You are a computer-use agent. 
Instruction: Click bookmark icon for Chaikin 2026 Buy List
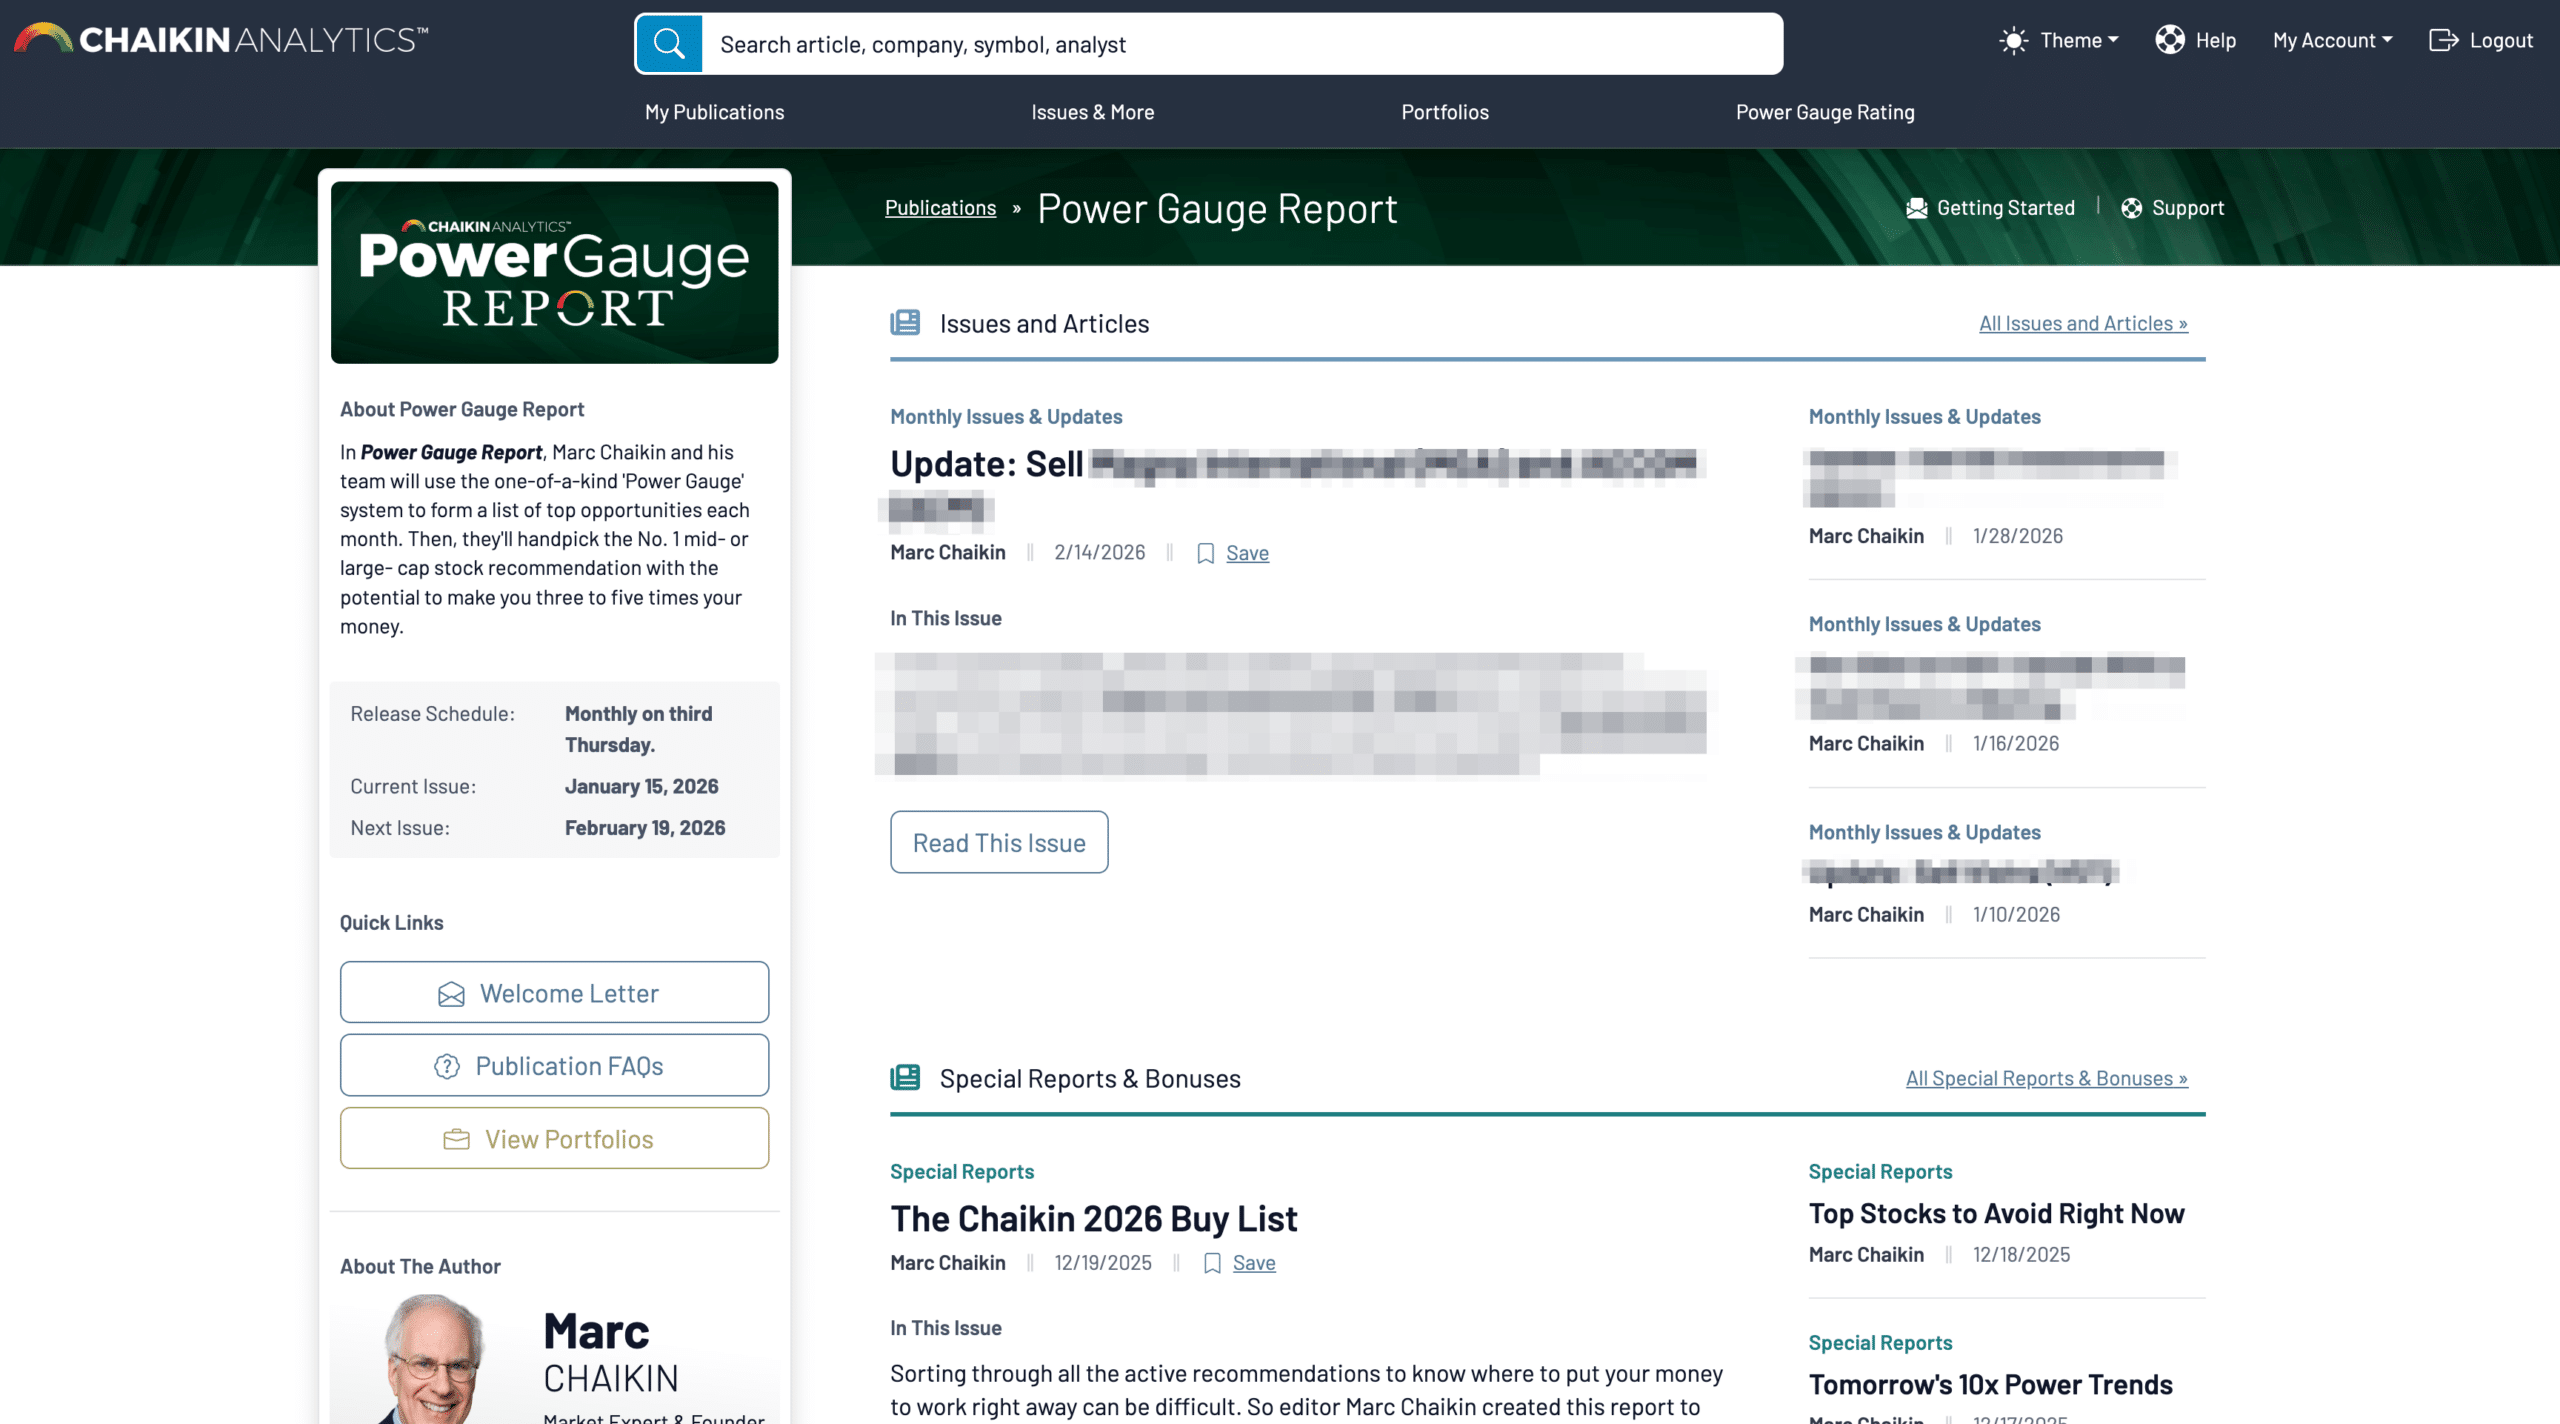pos(1212,1263)
